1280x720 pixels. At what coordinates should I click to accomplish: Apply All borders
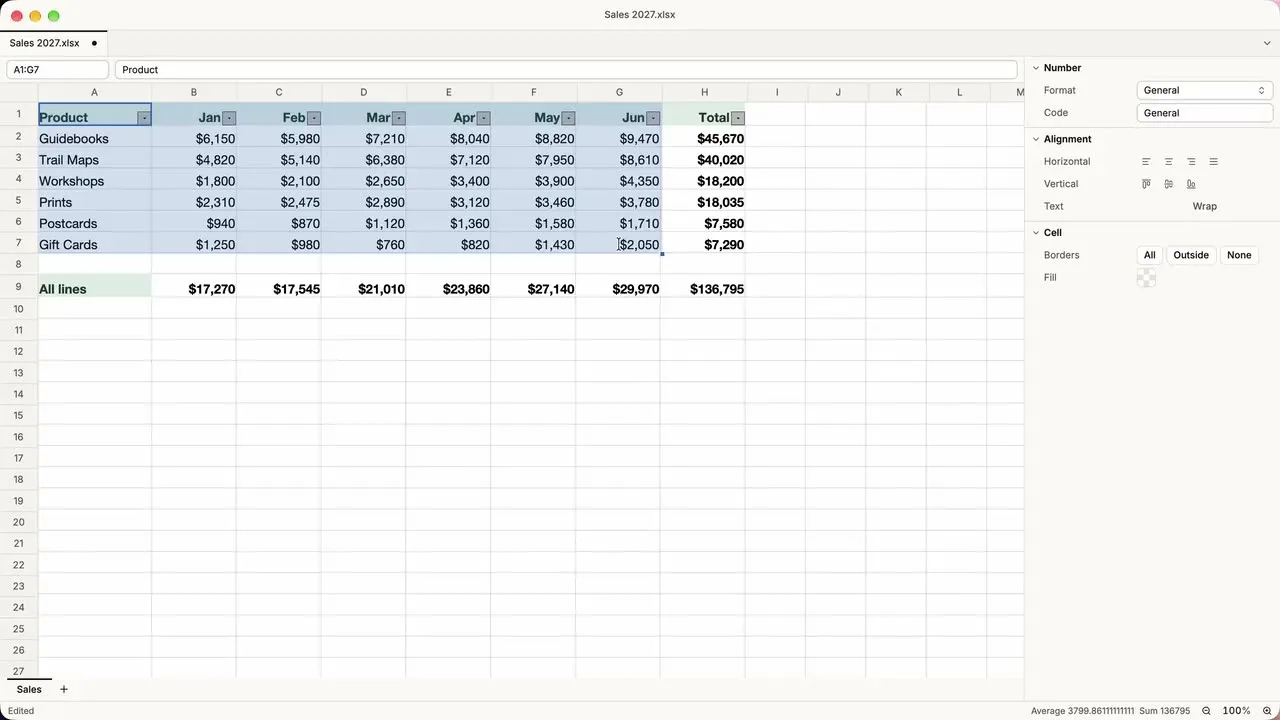pos(1150,255)
